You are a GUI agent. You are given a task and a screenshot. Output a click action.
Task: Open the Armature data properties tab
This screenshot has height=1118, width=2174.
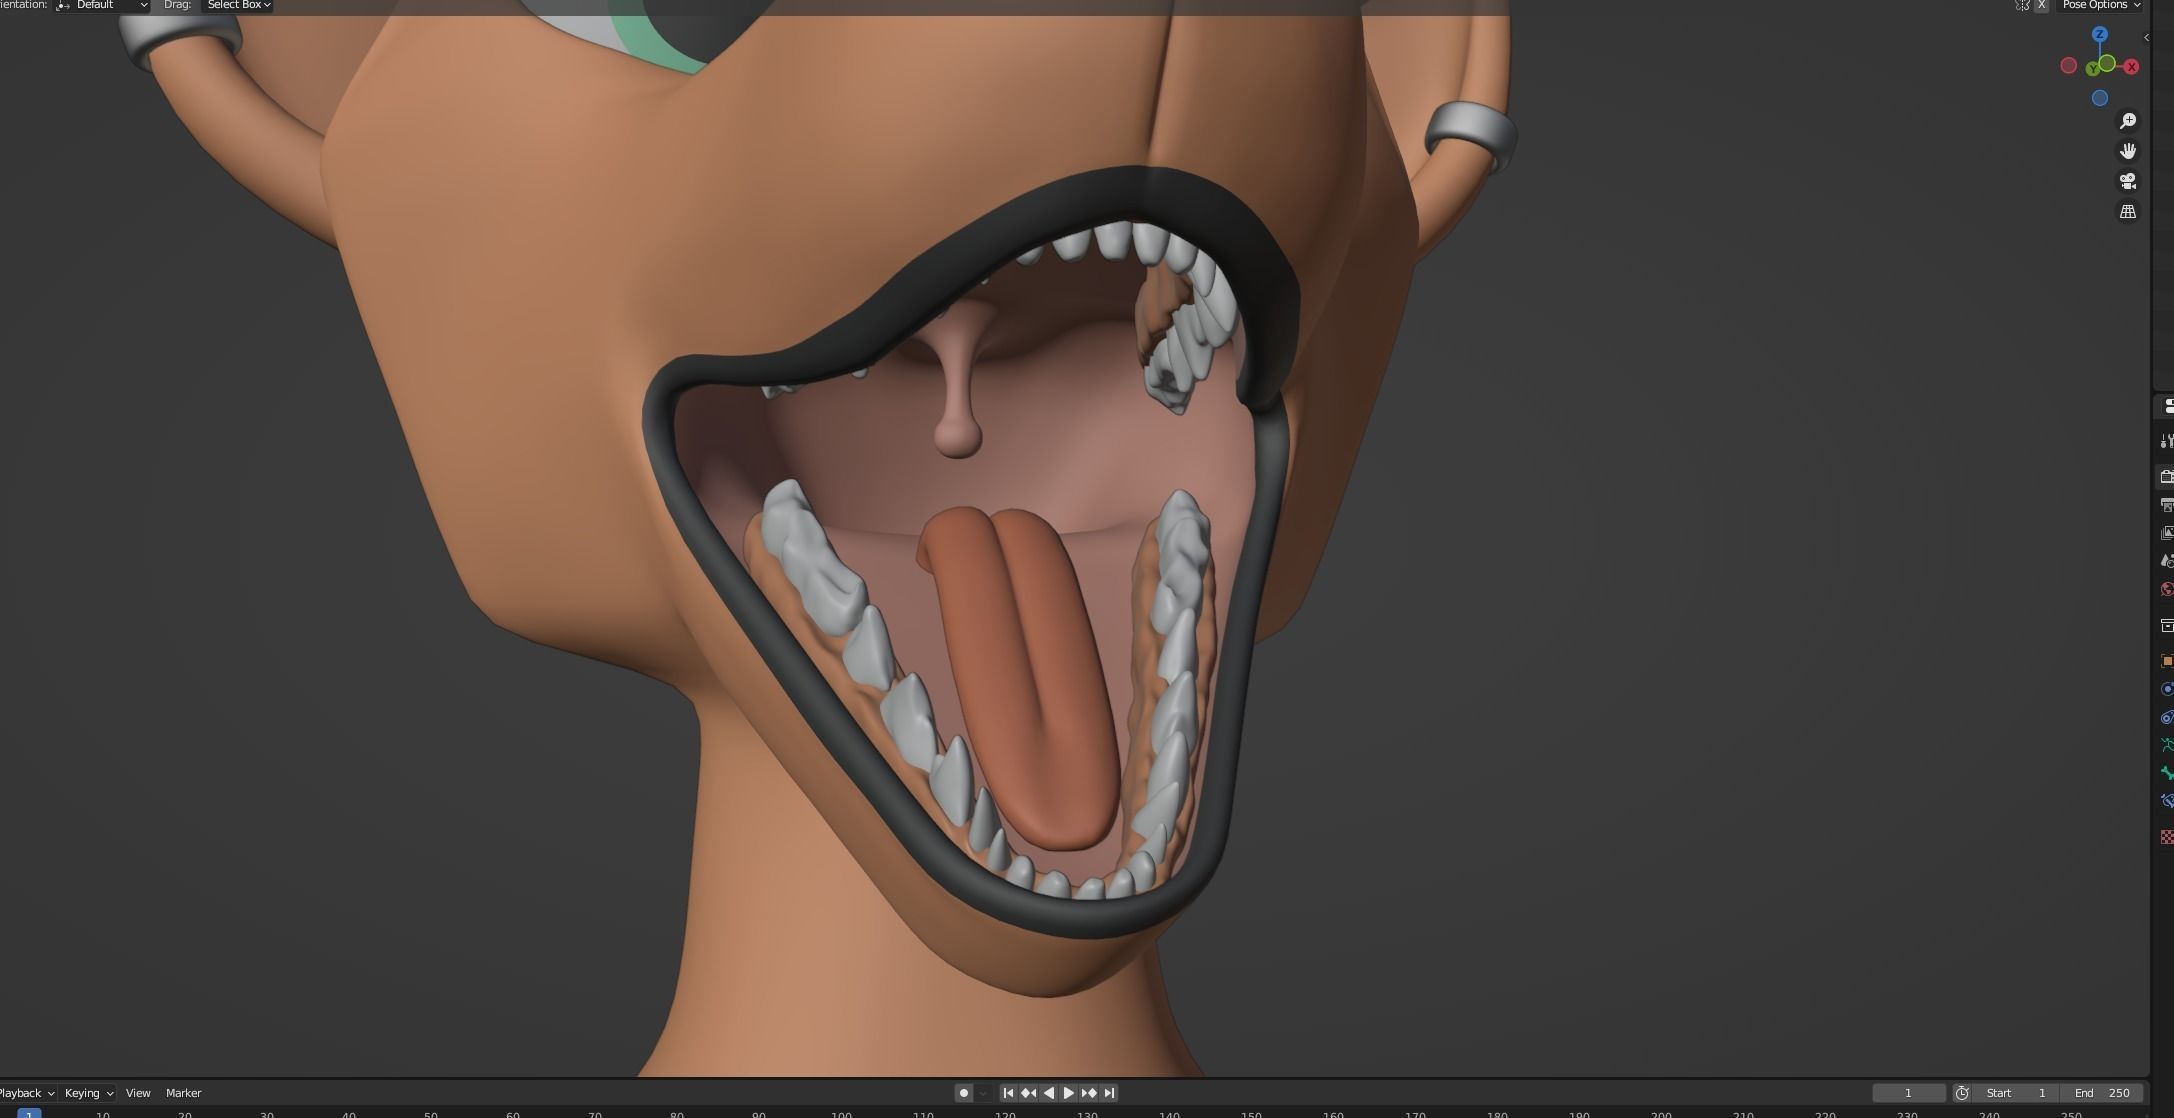2166,745
